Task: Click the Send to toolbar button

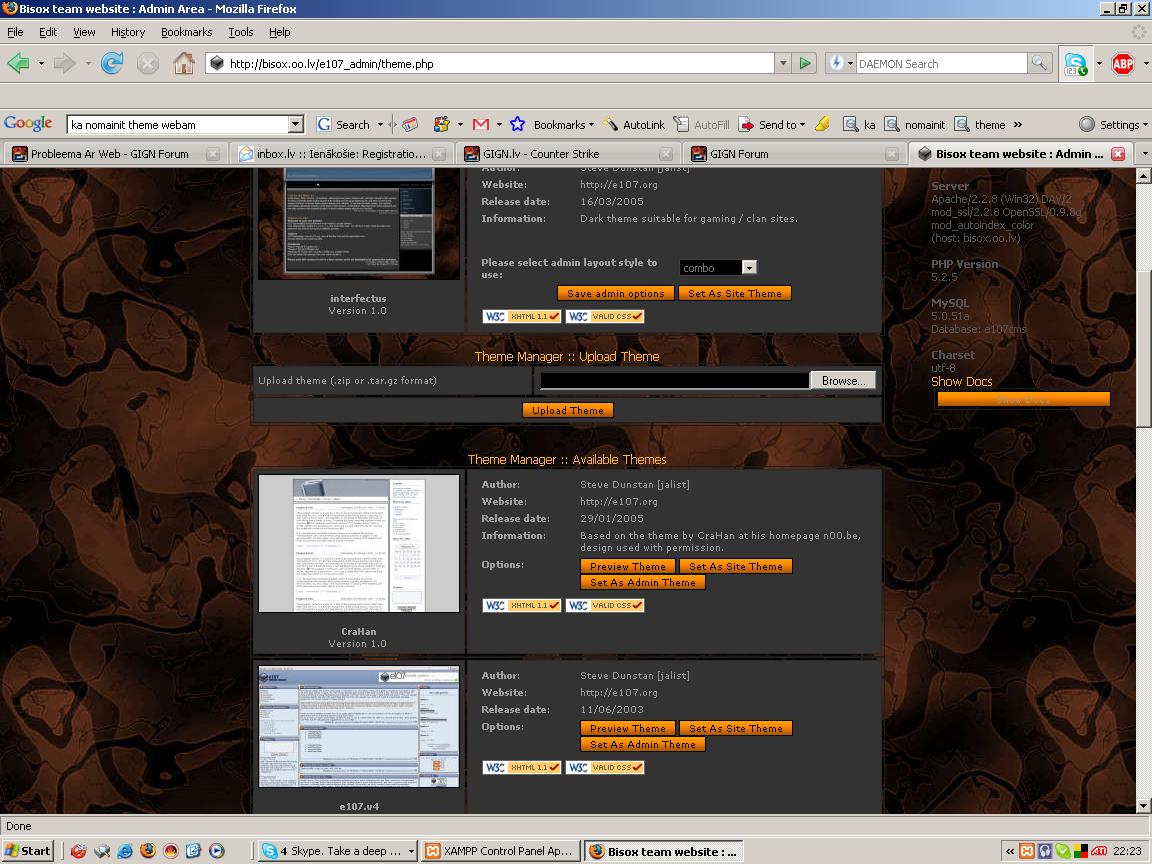Action: [771, 125]
